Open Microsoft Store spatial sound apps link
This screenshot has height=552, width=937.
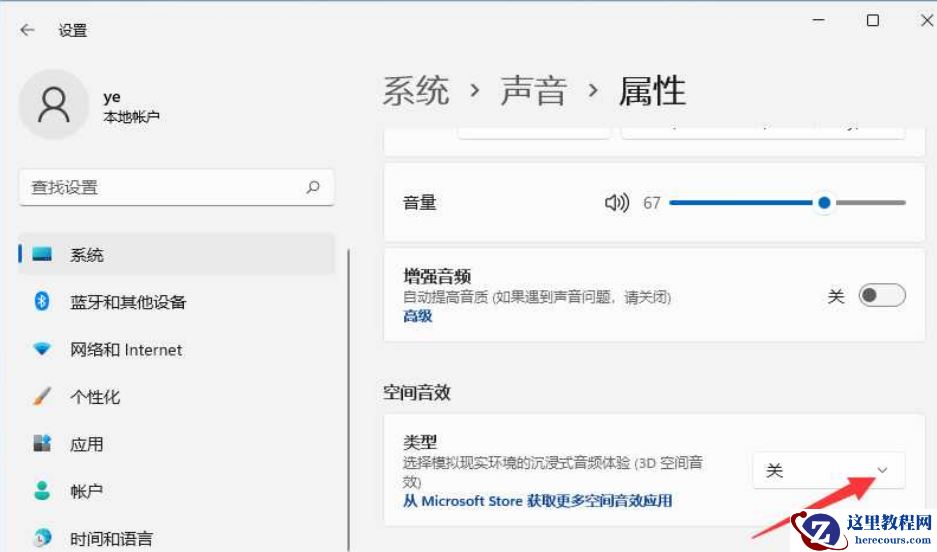(x=538, y=501)
